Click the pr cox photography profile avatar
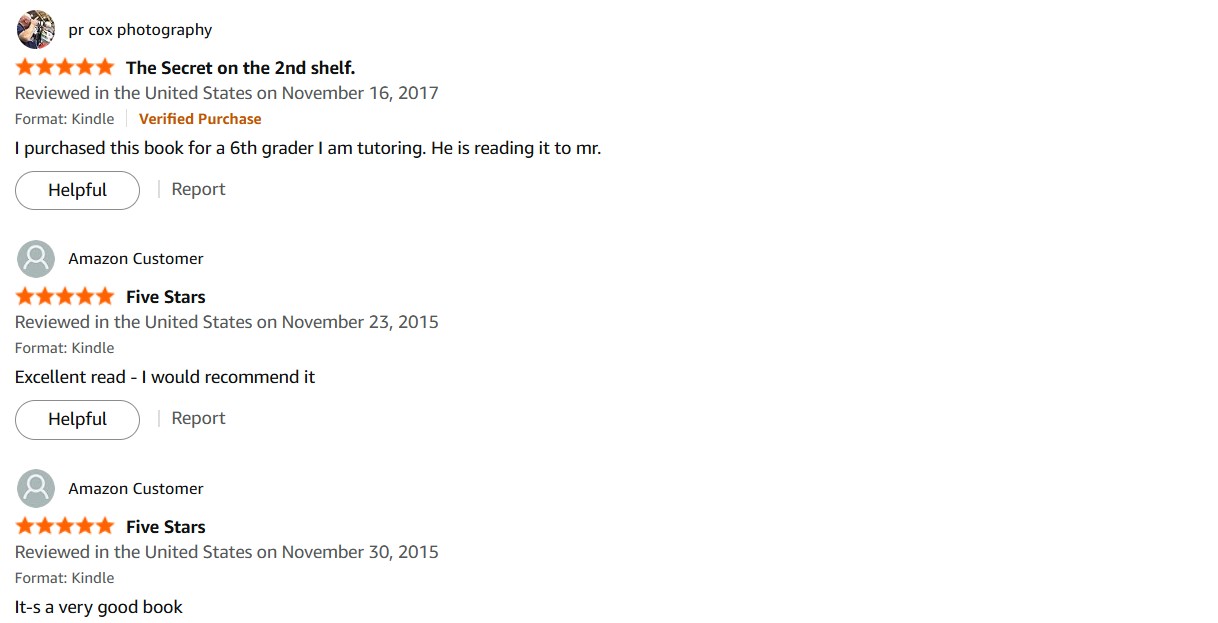 point(36,30)
